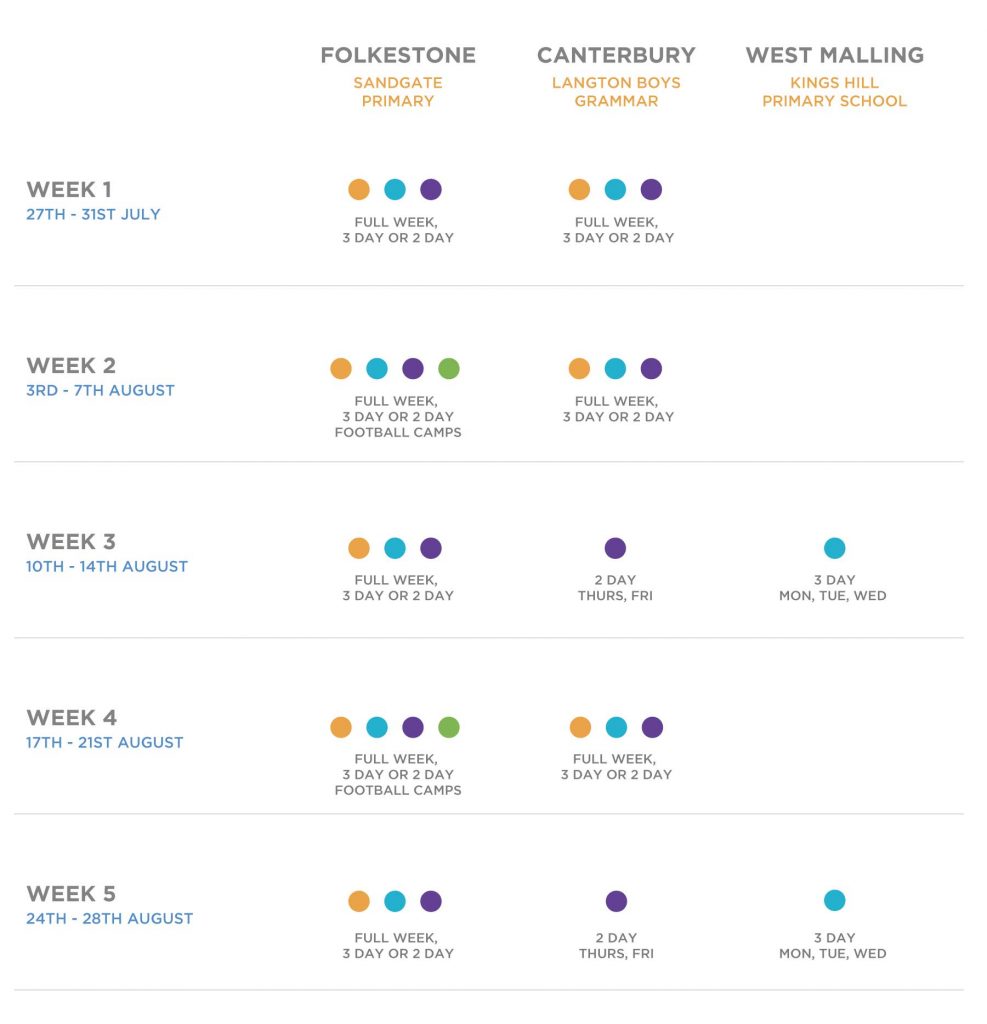This screenshot has width=987, height=1024.
Task: Click the 2 Day Thurs, Fri text in Week 5
Action: tap(616, 946)
